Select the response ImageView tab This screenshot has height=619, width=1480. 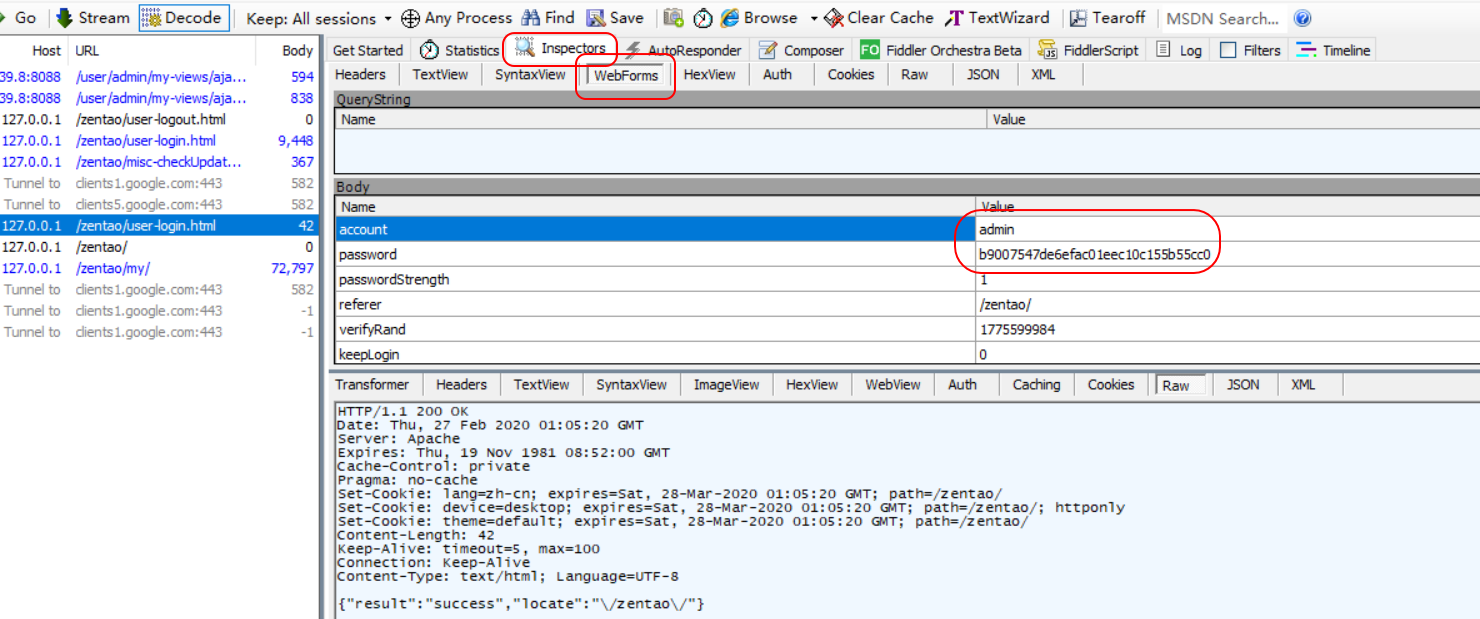[727, 384]
